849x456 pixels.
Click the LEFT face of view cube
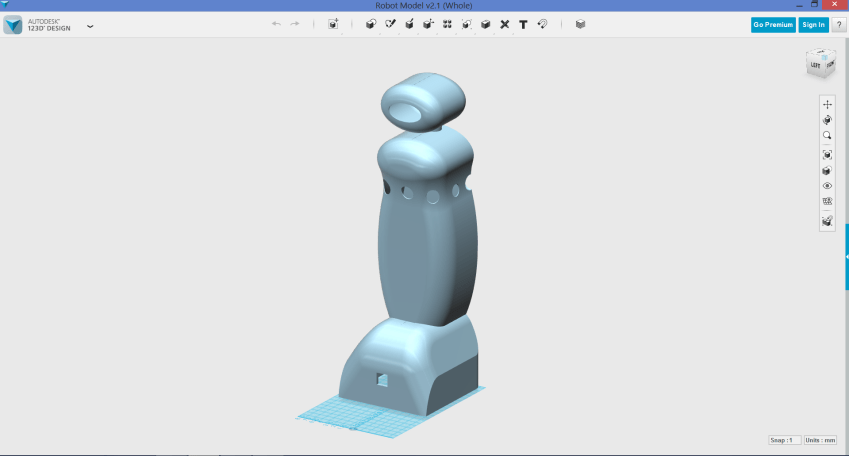pyautogui.click(x=815, y=66)
